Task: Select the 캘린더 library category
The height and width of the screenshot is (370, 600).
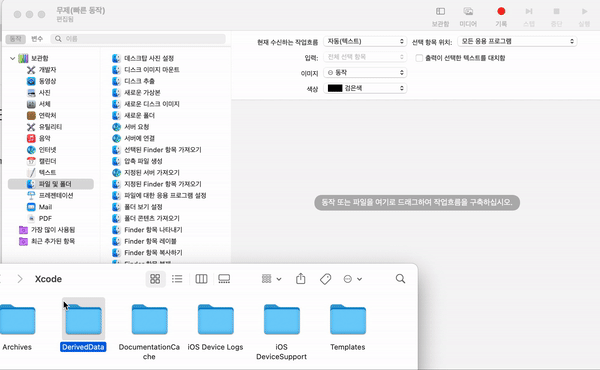Action: tap(47, 161)
